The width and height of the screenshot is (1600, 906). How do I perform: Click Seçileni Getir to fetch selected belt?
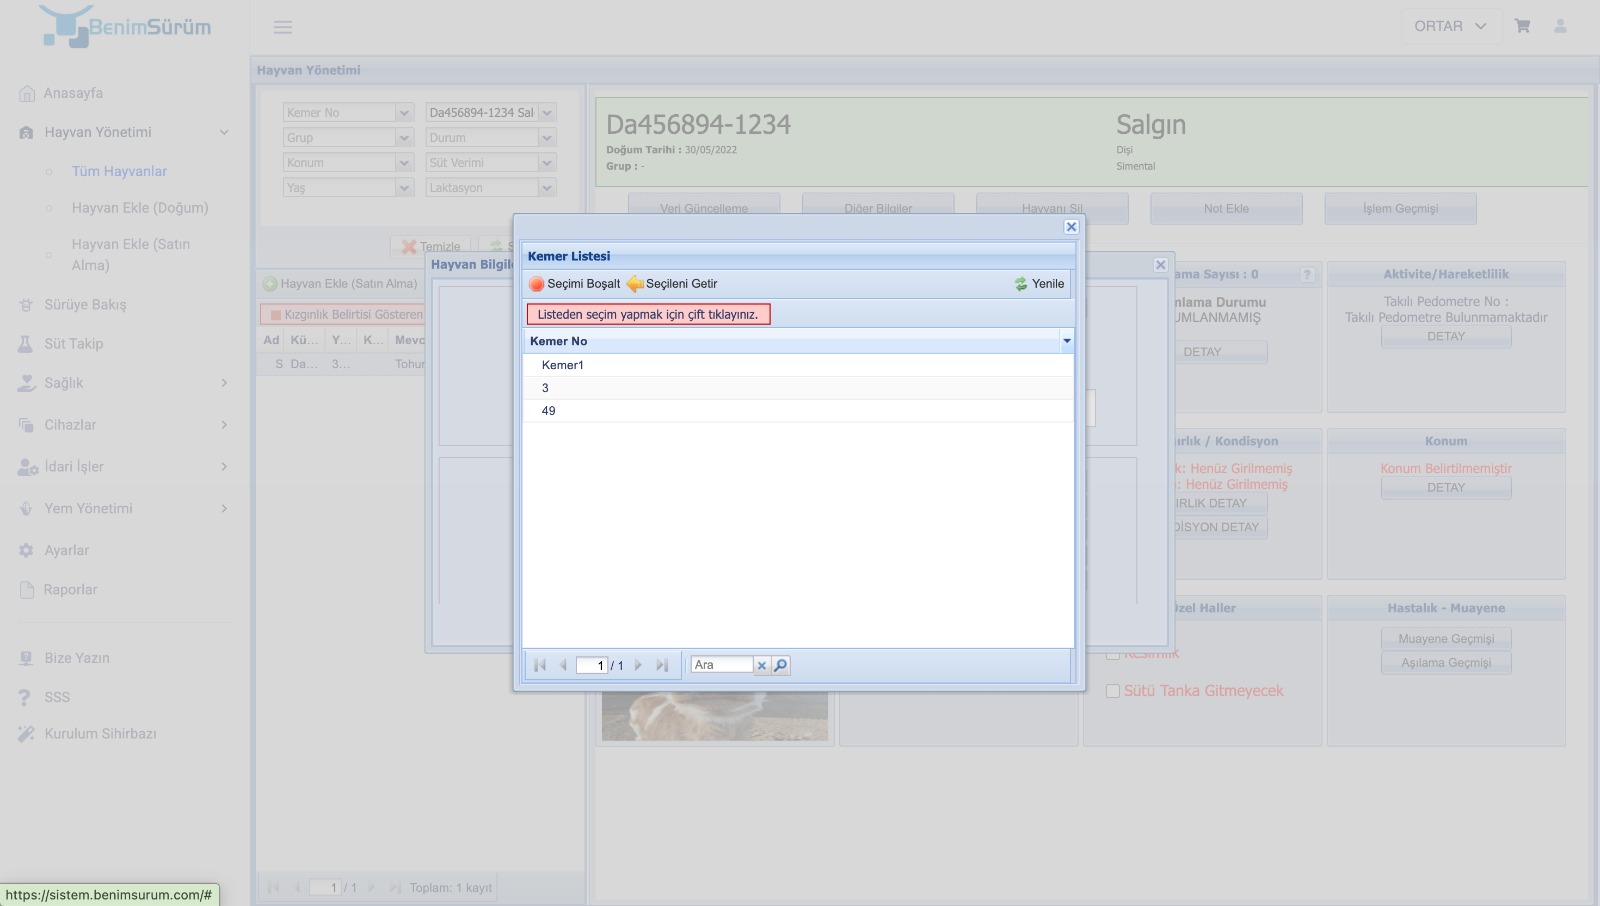pyautogui.click(x=672, y=284)
